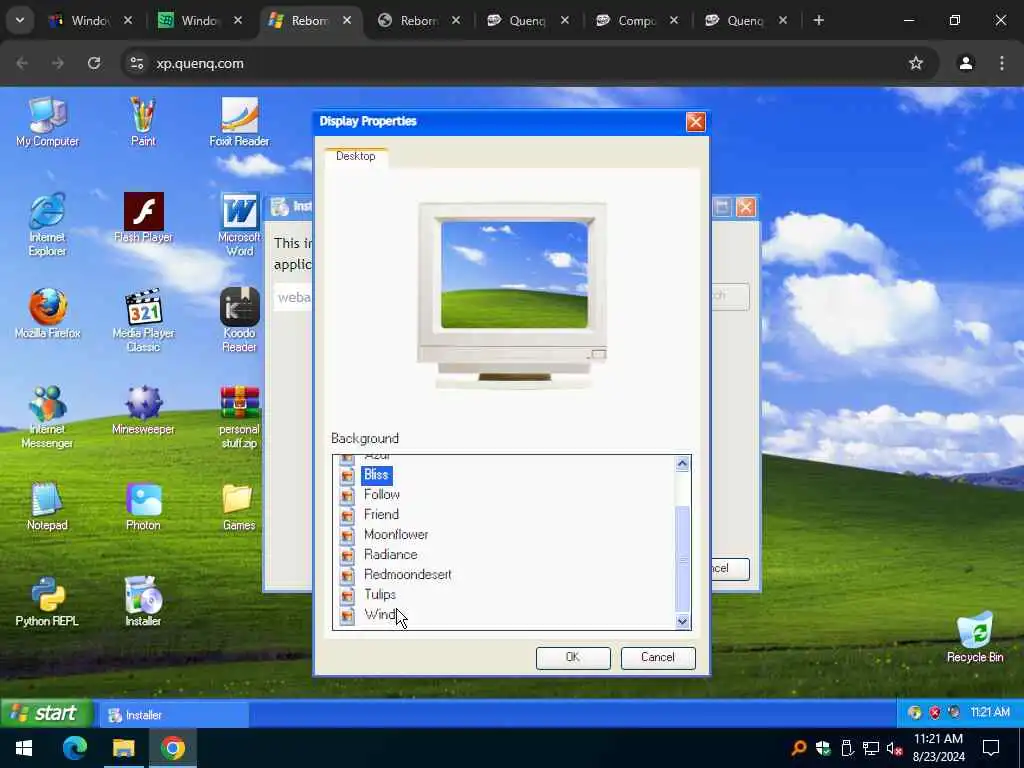
Task: Open File Explorer from Windows taskbar
Action: [x=123, y=748]
